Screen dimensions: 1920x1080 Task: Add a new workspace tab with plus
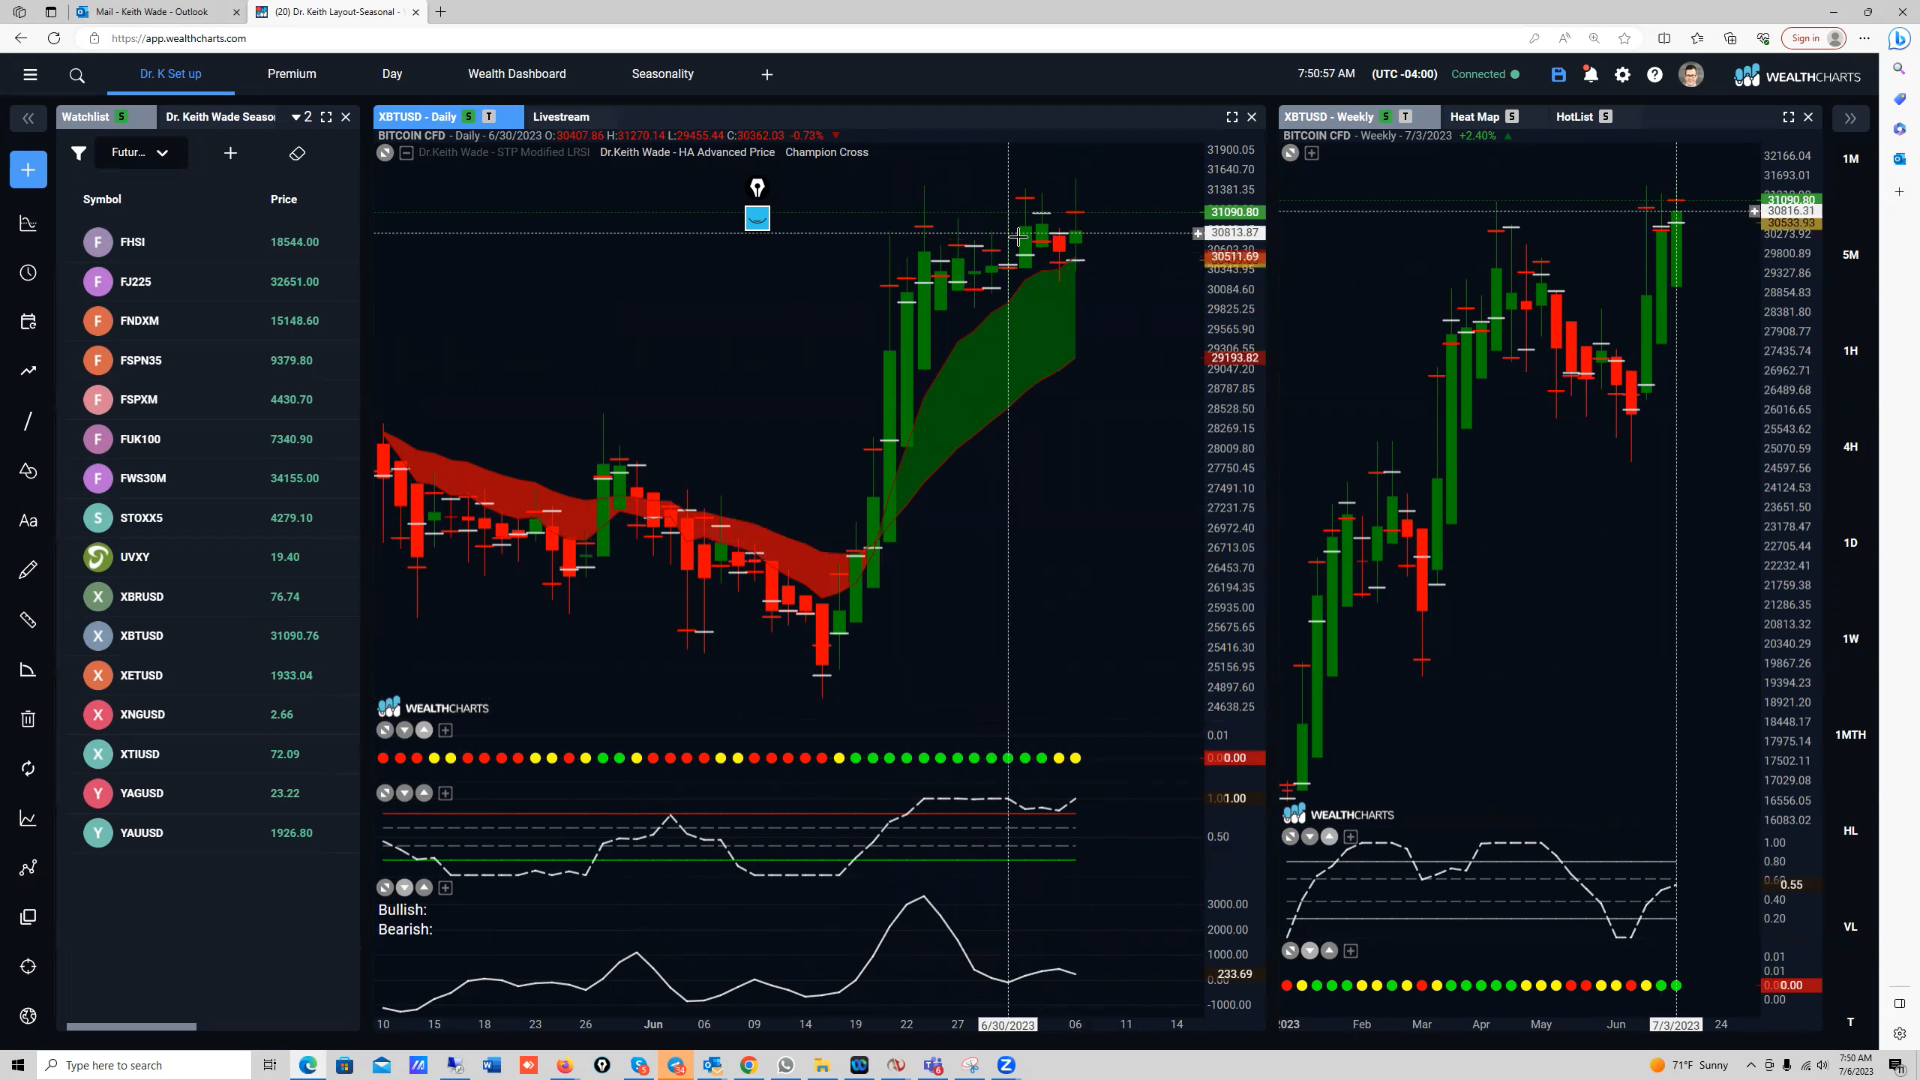click(767, 74)
